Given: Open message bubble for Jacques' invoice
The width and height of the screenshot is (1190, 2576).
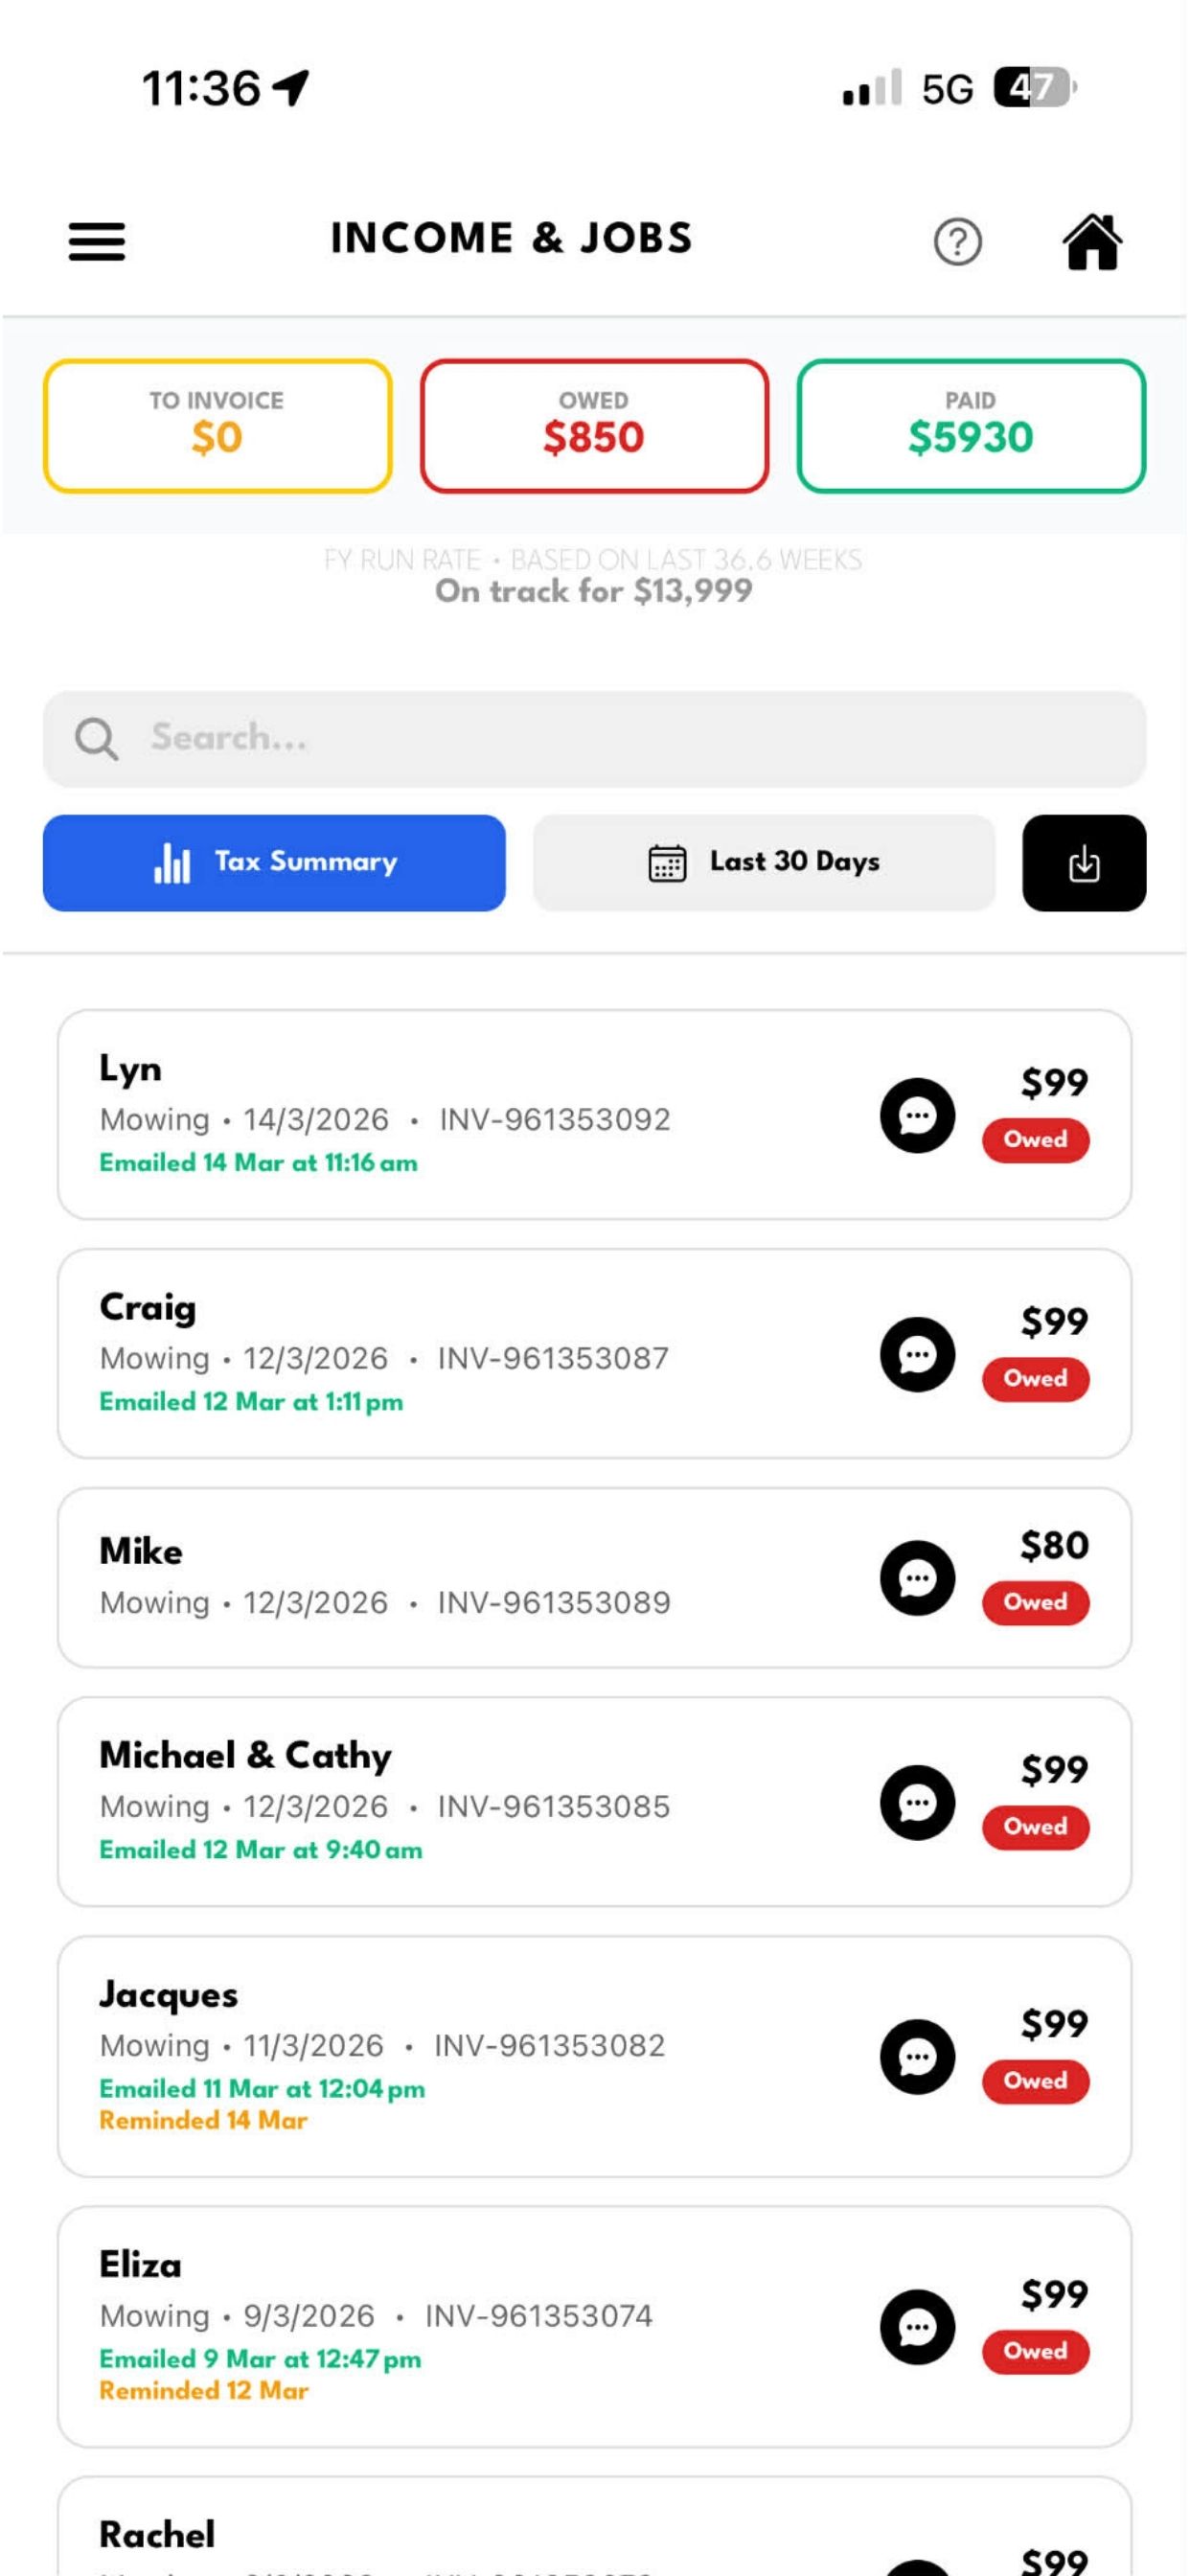Looking at the screenshot, I should [x=917, y=2057].
